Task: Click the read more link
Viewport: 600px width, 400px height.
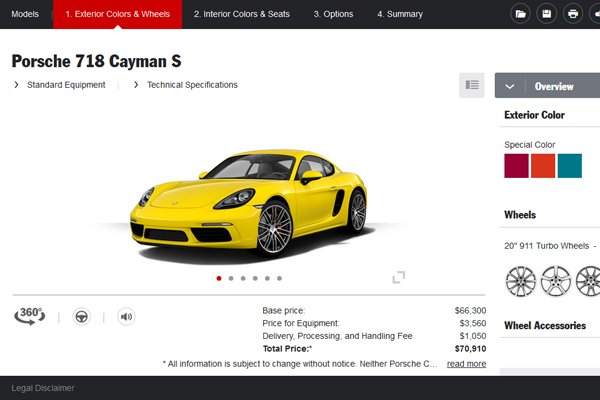Action: (x=466, y=364)
